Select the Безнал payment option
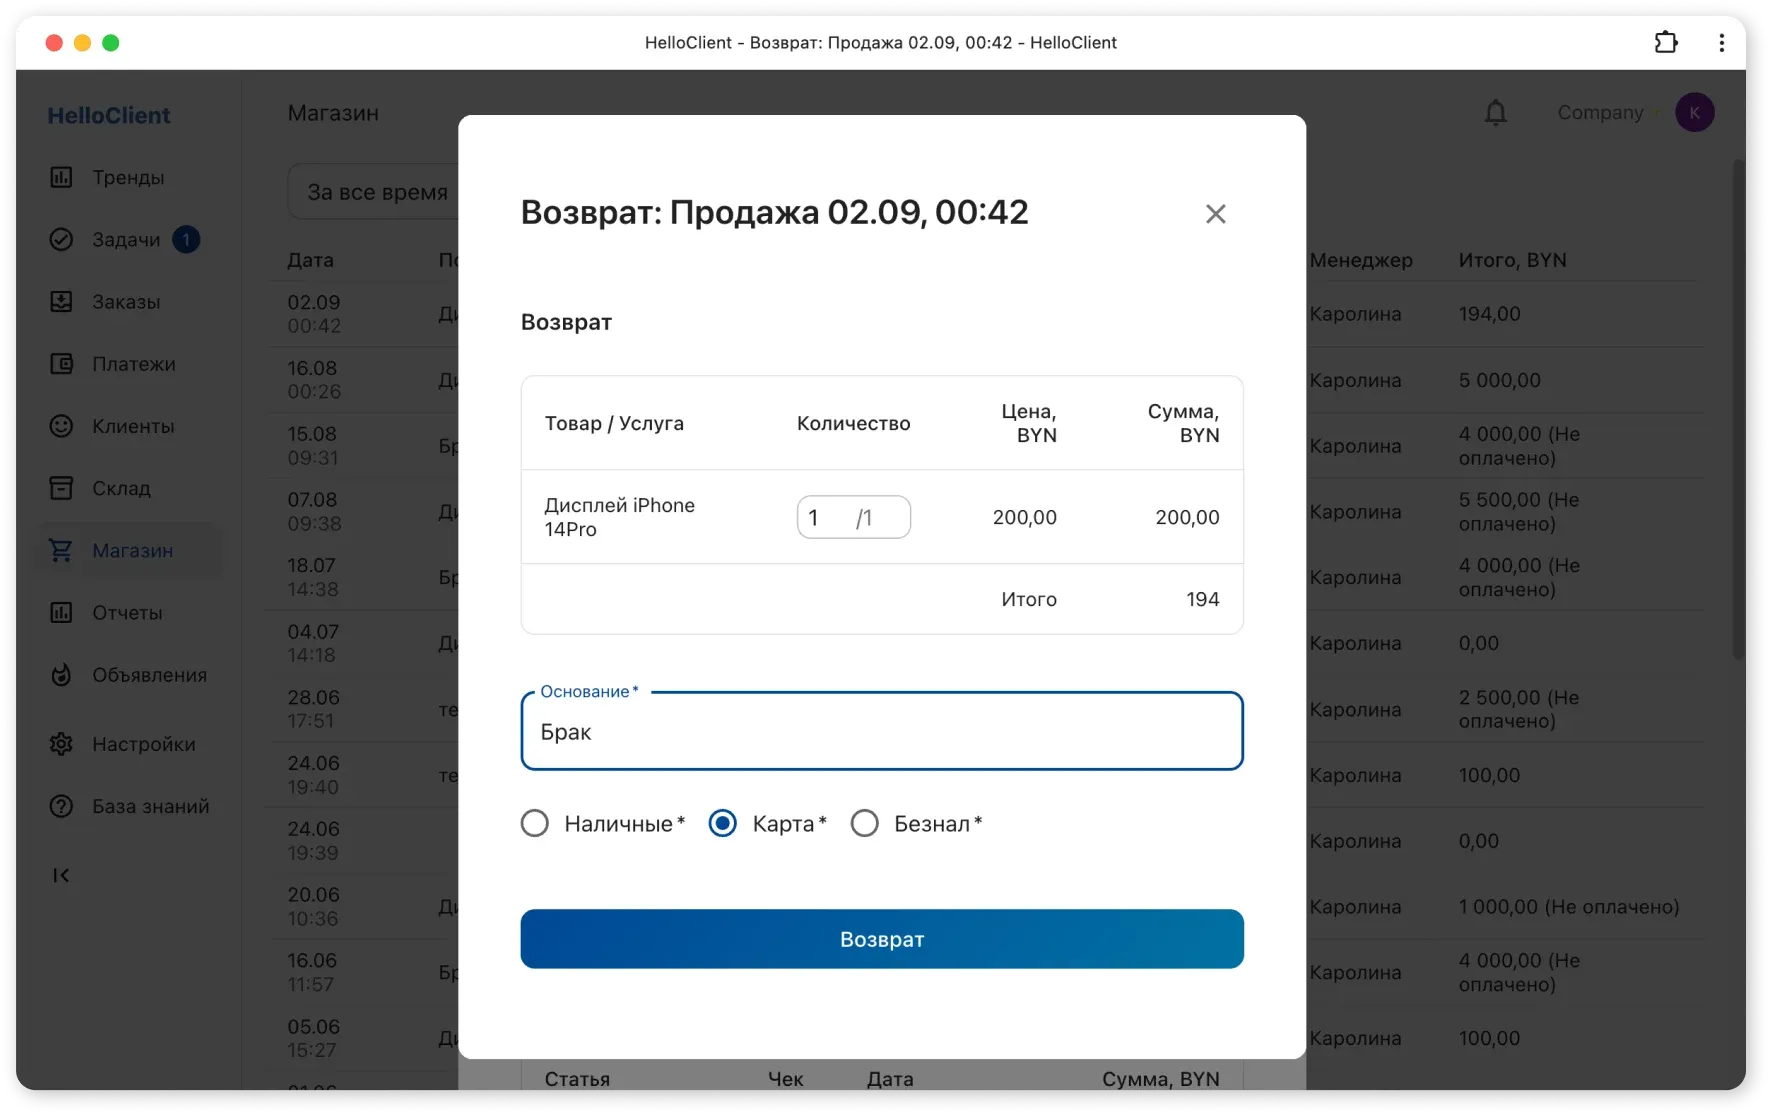The width and height of the screenshot is (1770, 1116). (865, 823)
